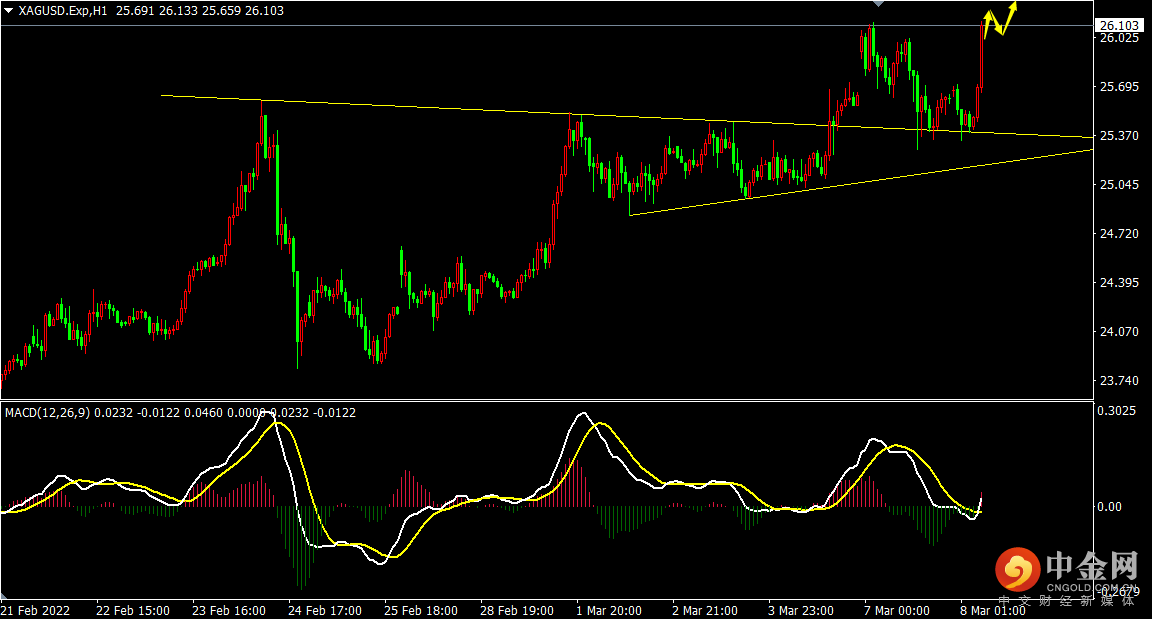Click the 25.045 price axis label

(x=1119, y=184)
